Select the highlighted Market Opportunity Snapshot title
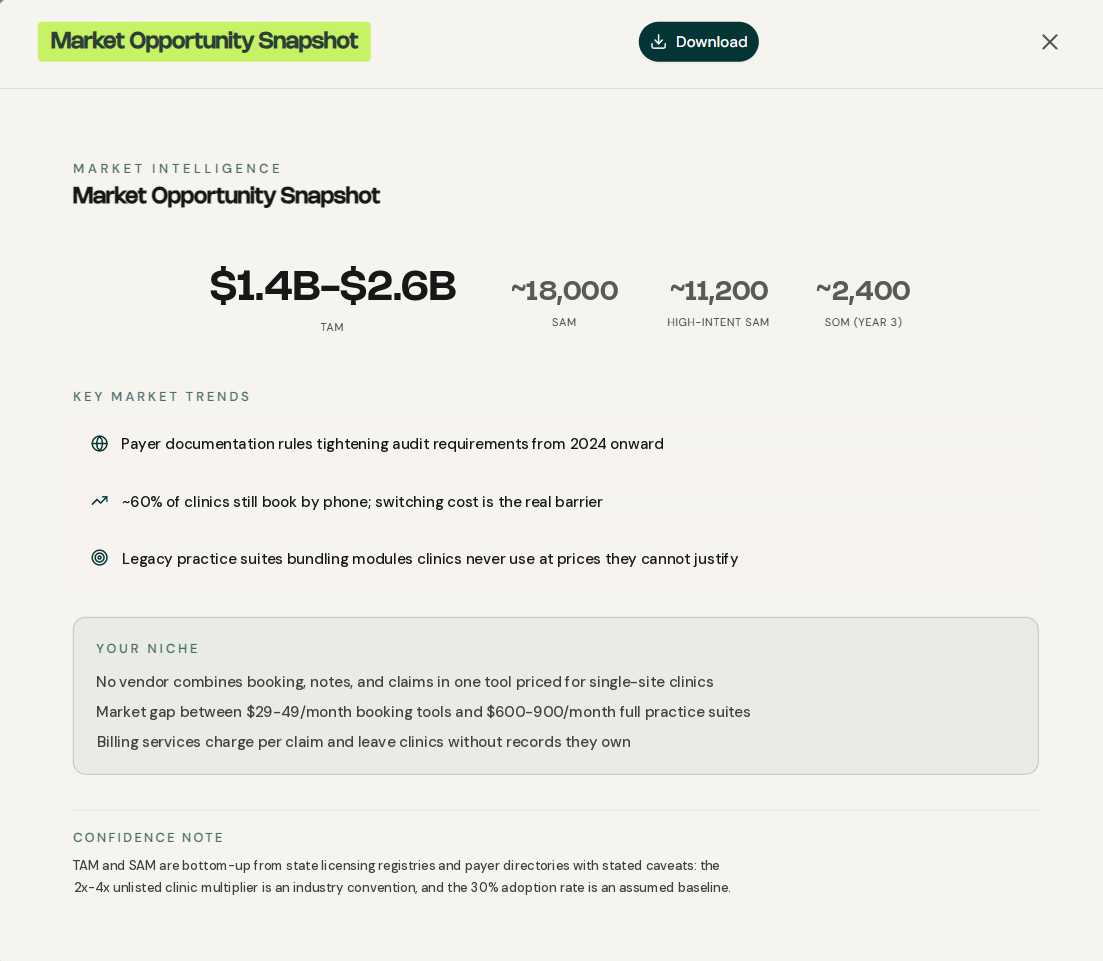Image resolution: width=1103 pixels, height=961 pixels. pyautogui.click(x=204, y=42)
